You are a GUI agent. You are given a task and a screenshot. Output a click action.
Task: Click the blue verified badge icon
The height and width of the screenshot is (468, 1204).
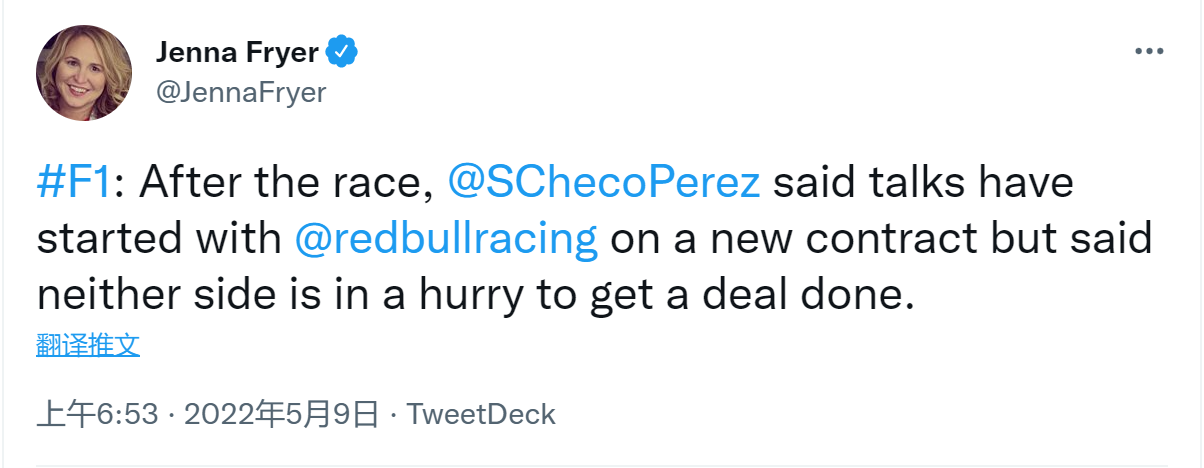(343, 51)
